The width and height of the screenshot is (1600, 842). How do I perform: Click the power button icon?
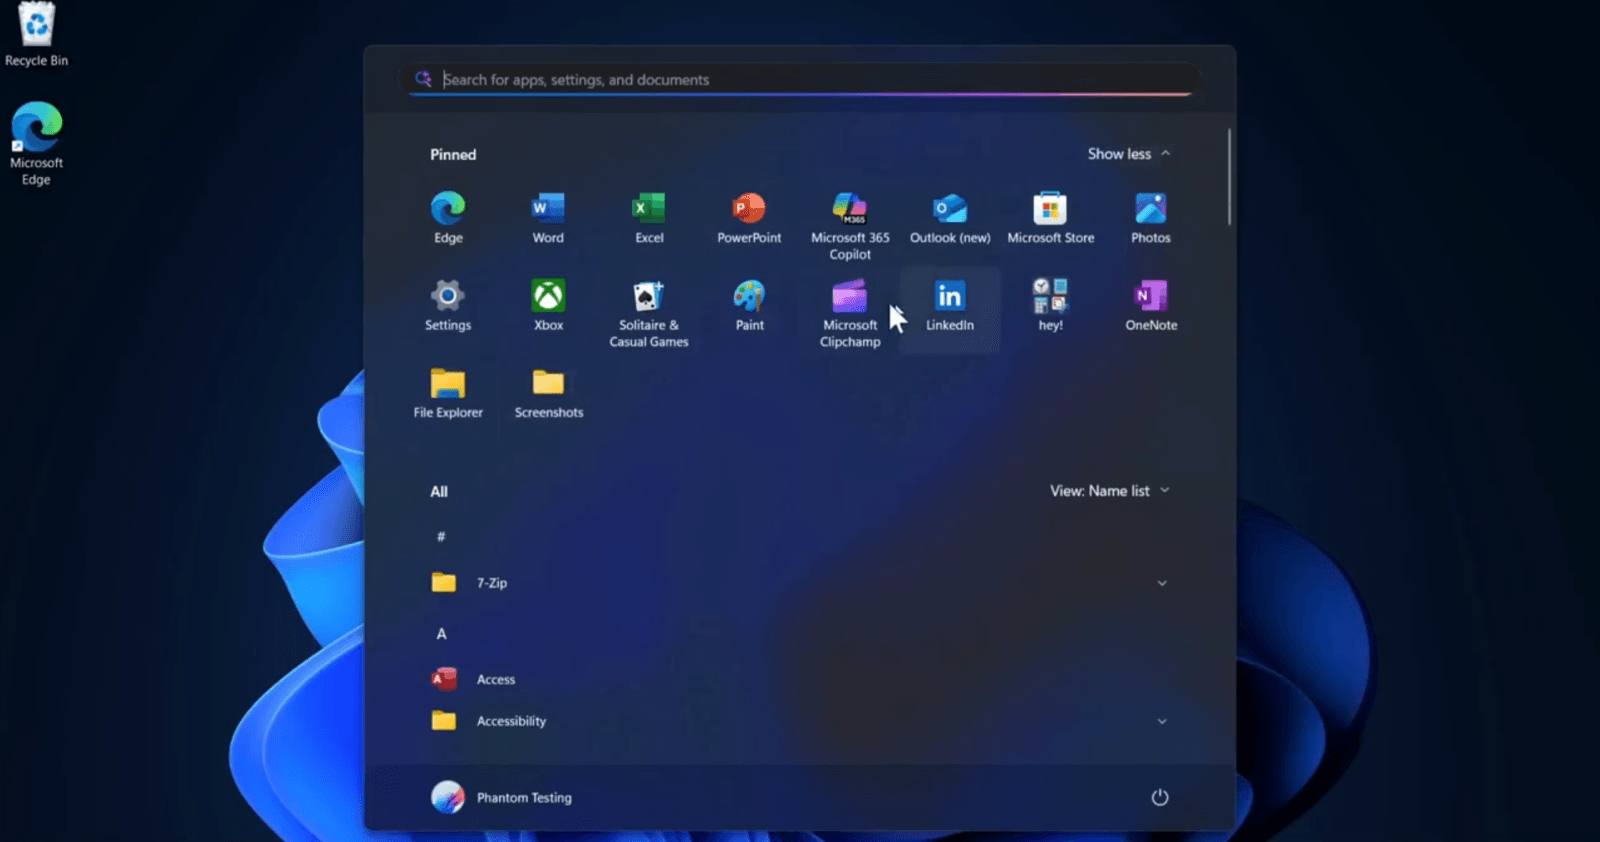1159,797
